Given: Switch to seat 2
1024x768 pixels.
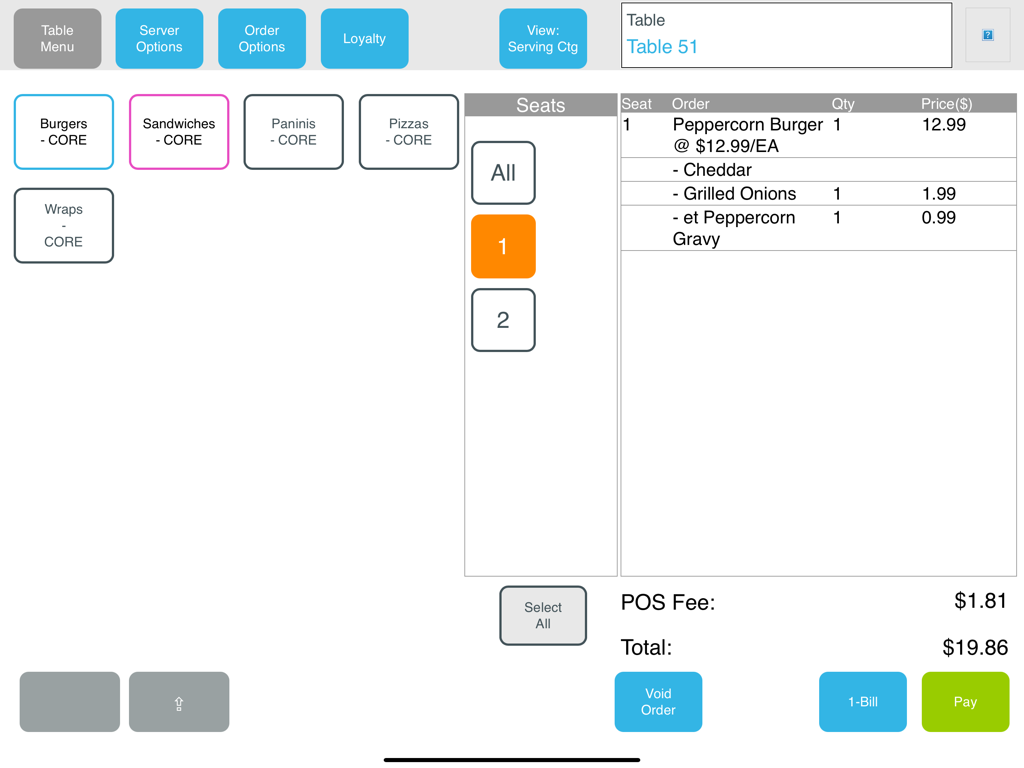Looking at the screenshot, I should click(x=503, y=320).
